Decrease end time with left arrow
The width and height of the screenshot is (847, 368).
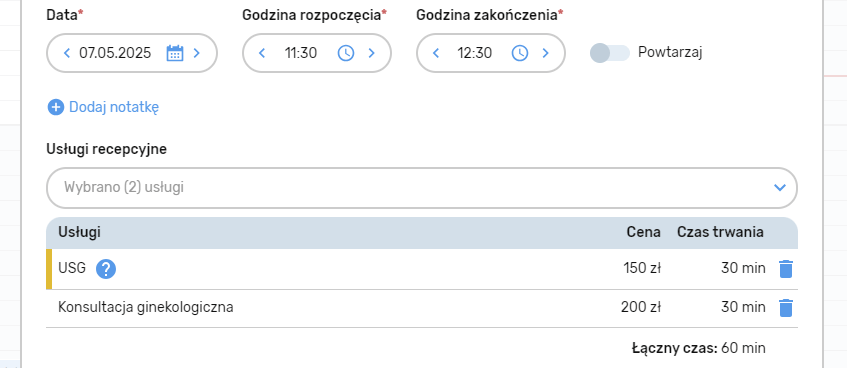pos(436,53)
